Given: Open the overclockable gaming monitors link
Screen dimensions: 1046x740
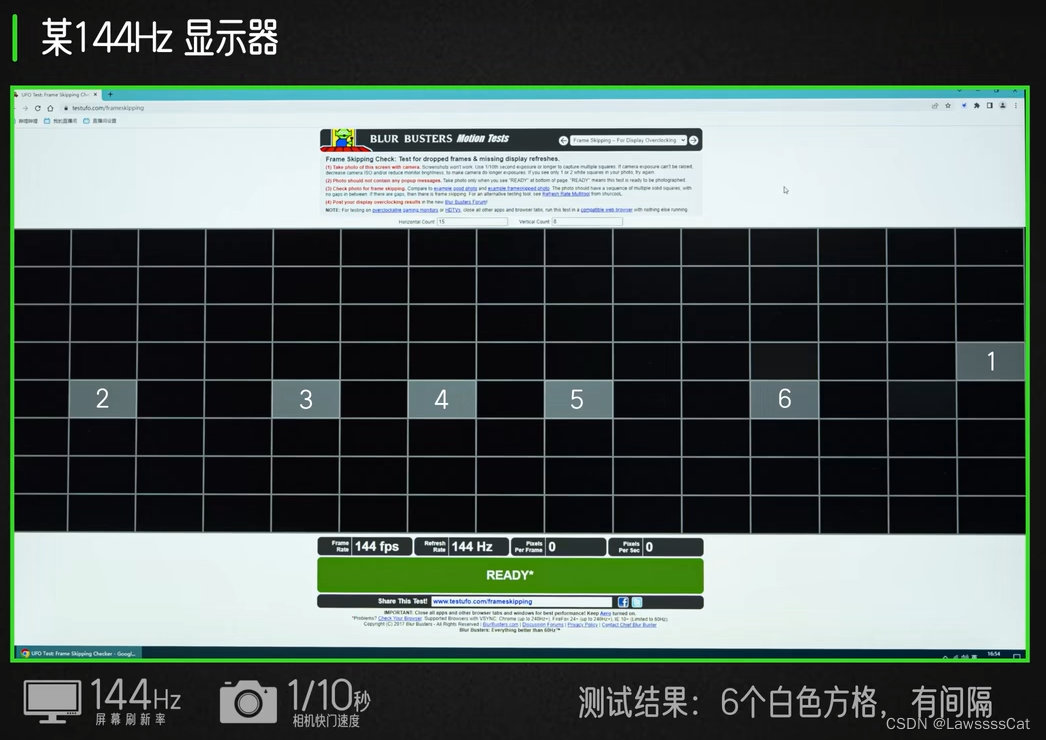Looking at the screenshot, I should (x=405, y=210).
